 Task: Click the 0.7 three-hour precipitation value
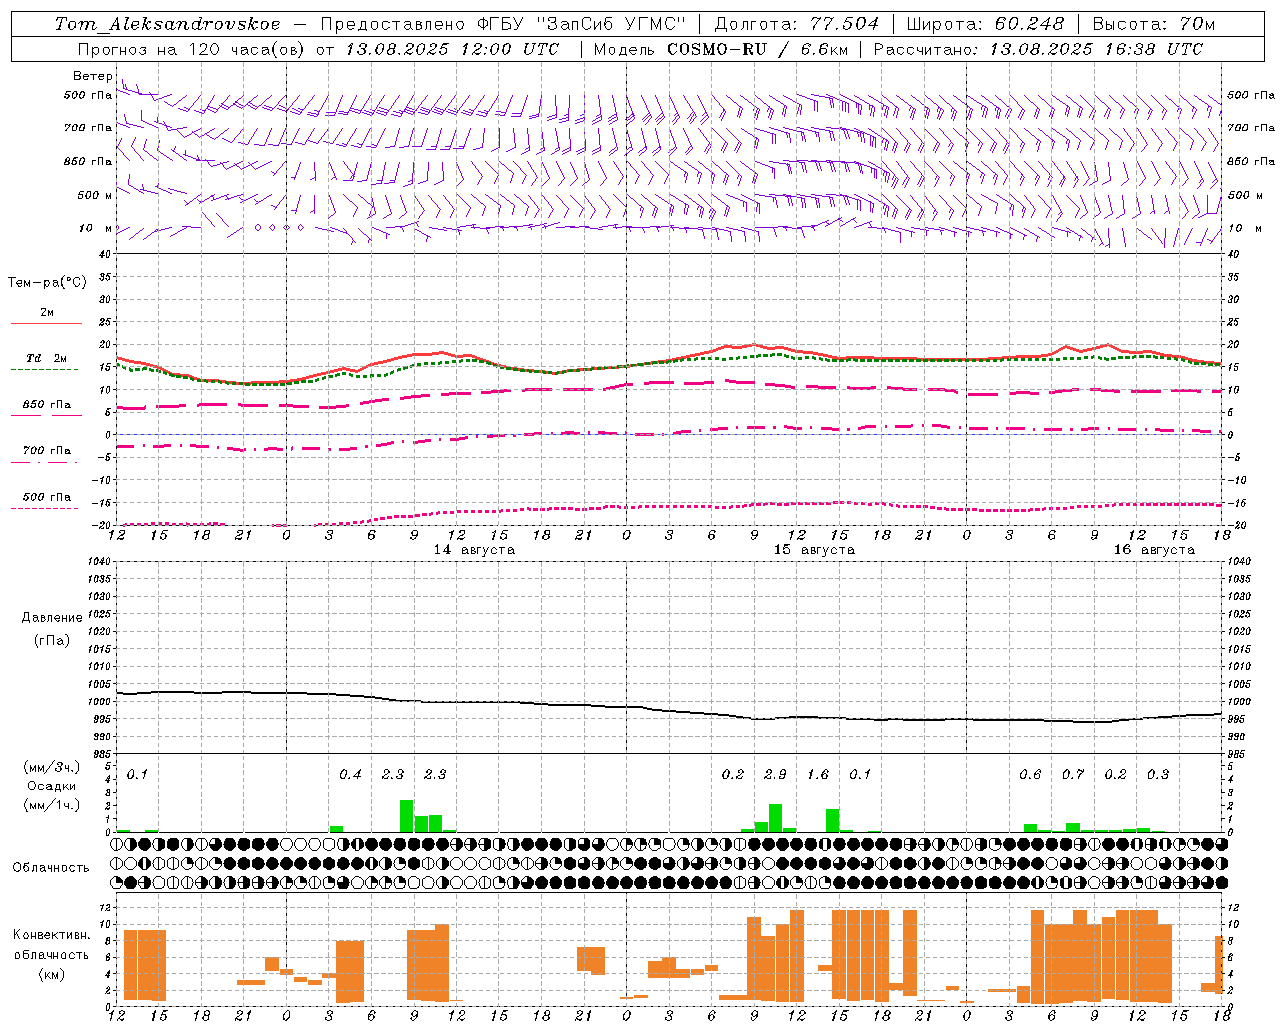point(1073,774)
